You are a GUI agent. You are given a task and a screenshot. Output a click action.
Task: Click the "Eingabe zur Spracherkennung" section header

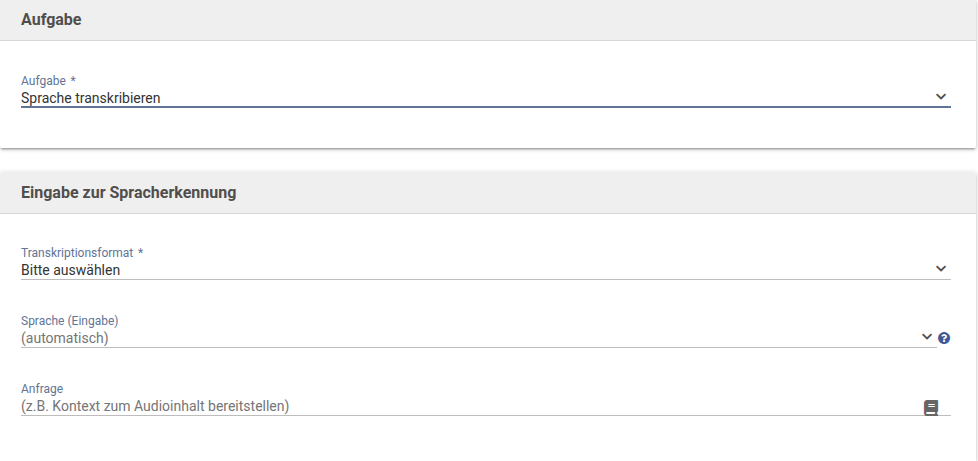(129, 192)
